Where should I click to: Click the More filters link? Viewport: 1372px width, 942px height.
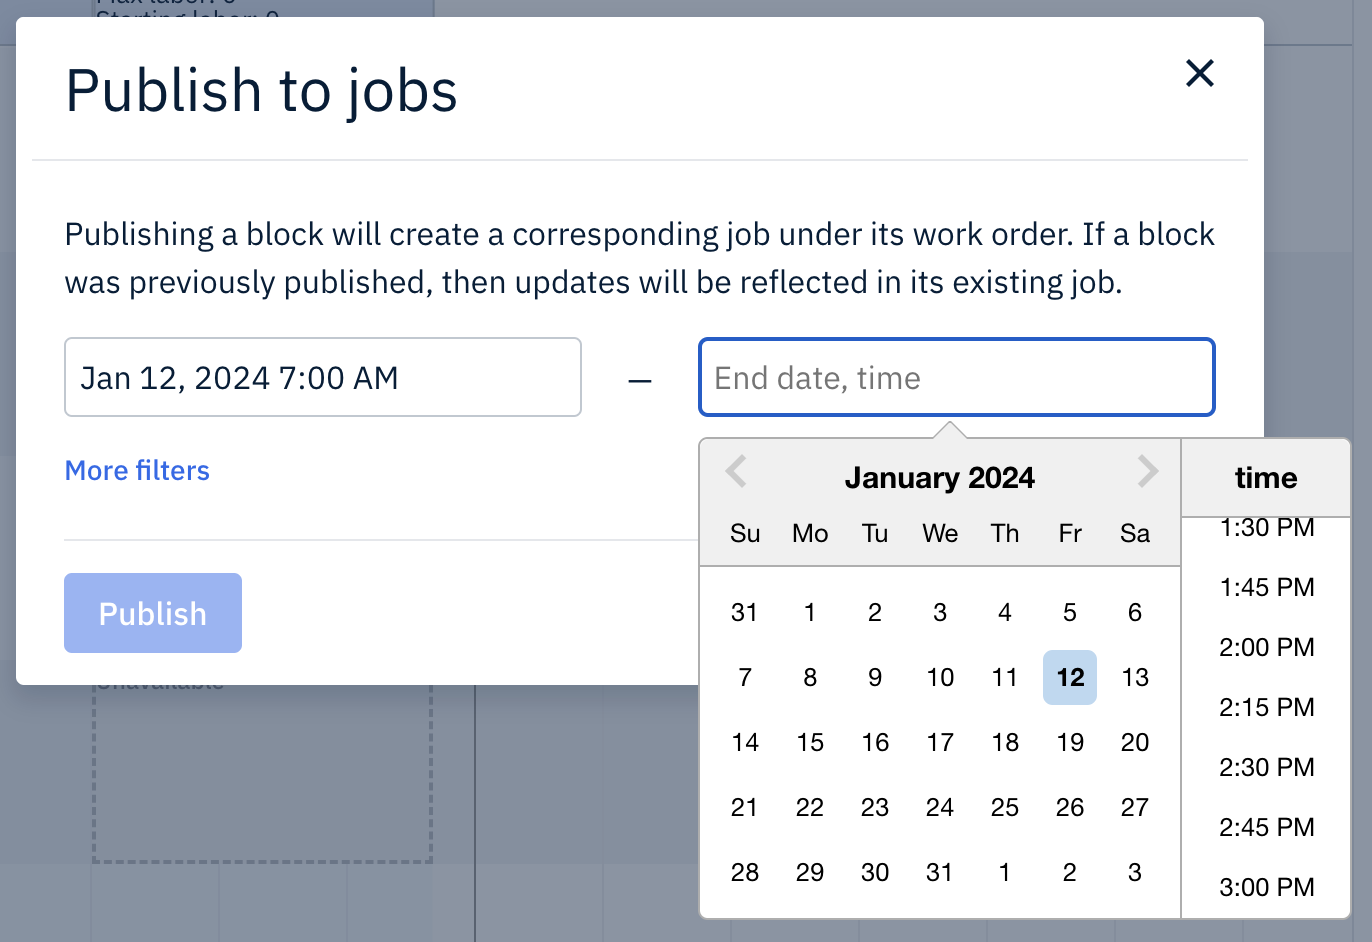click(x=137, y=471)
